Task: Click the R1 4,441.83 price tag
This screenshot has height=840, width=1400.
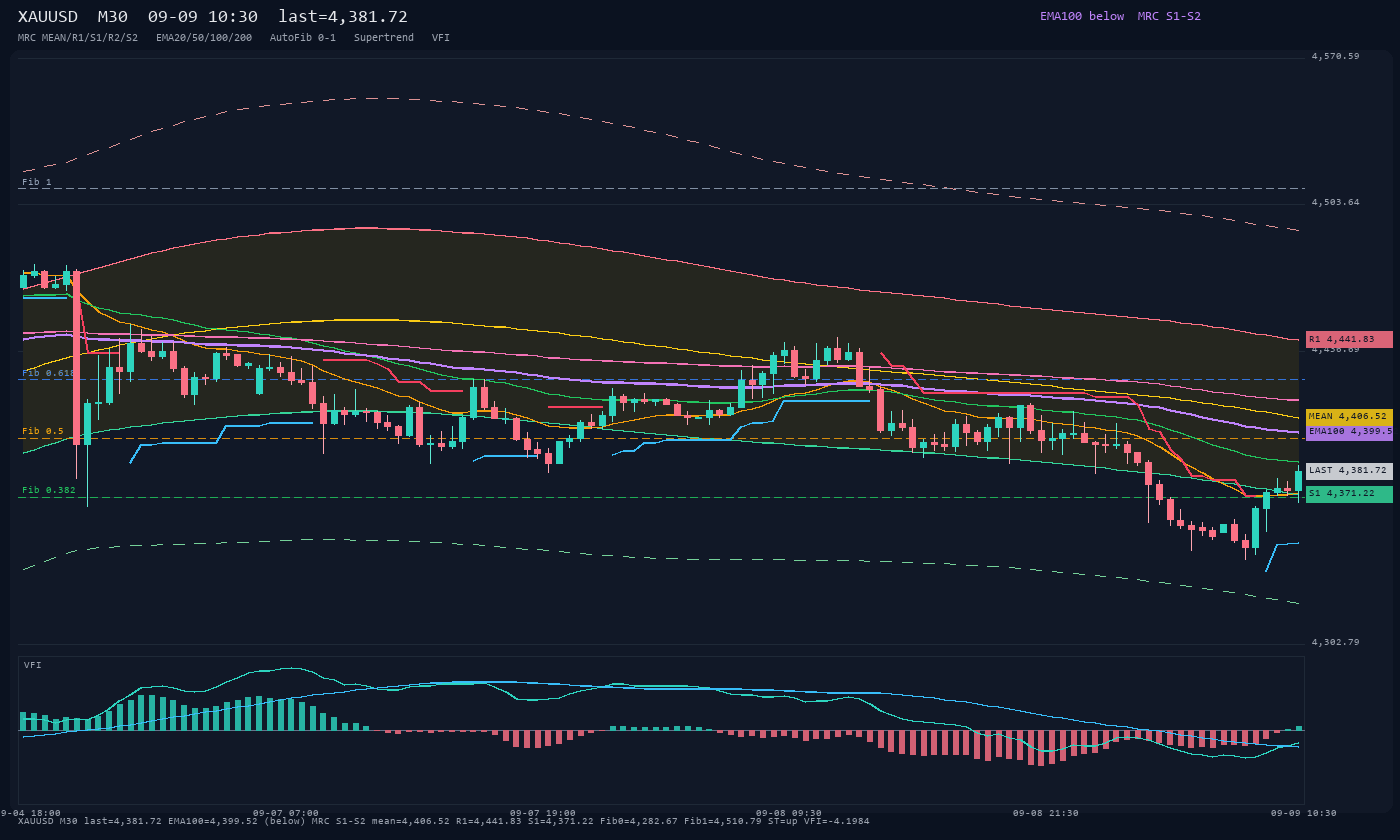Action: point(1349,339)
